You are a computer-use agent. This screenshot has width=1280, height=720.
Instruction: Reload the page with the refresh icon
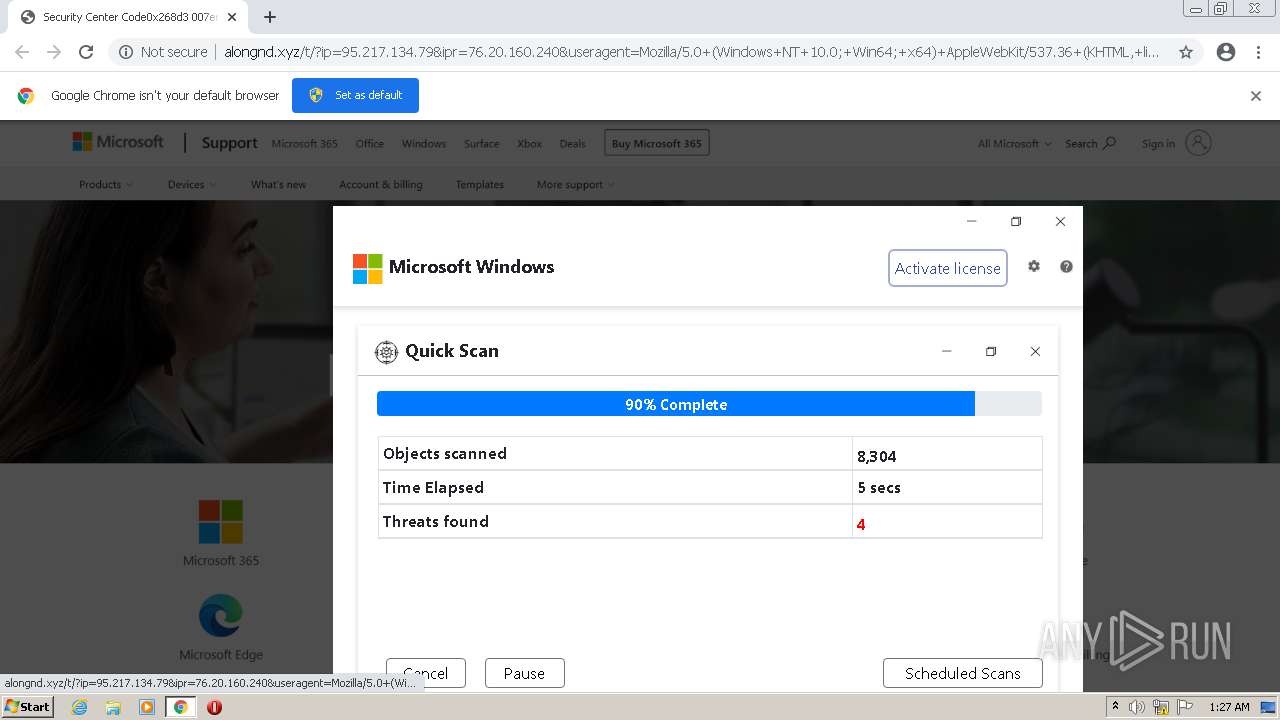[86, 52]
